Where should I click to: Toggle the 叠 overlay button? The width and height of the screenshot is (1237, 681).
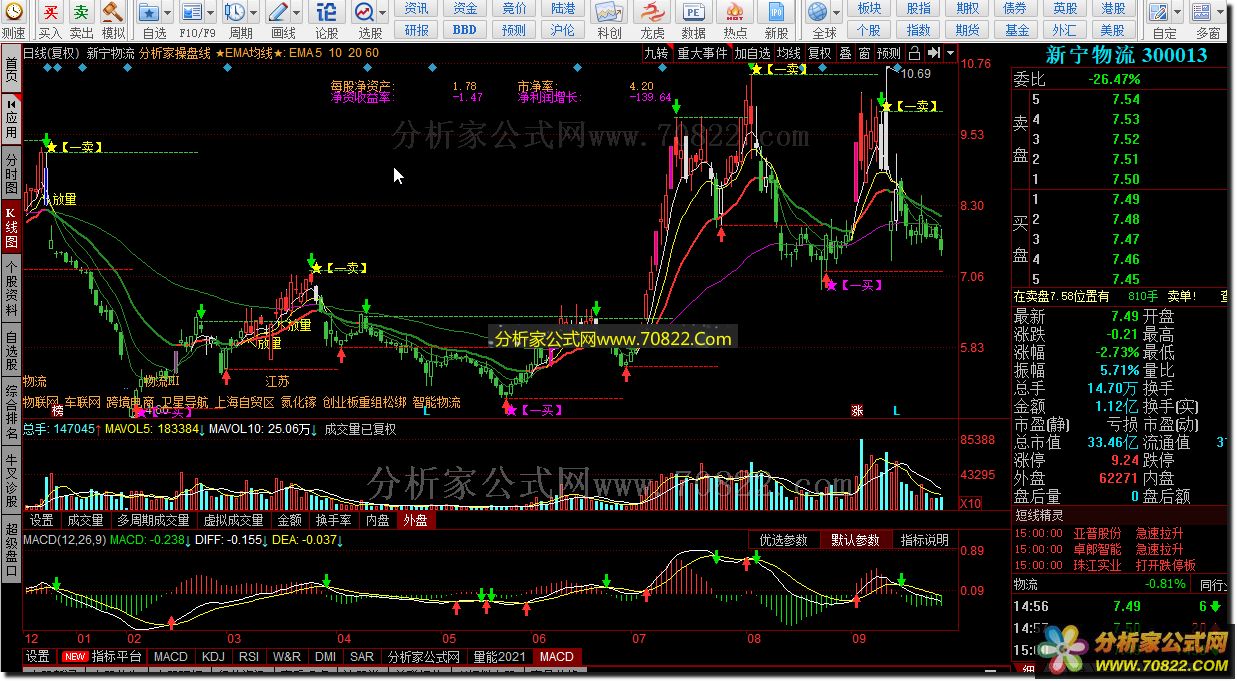pyautogui.click(x=845, y=53)
